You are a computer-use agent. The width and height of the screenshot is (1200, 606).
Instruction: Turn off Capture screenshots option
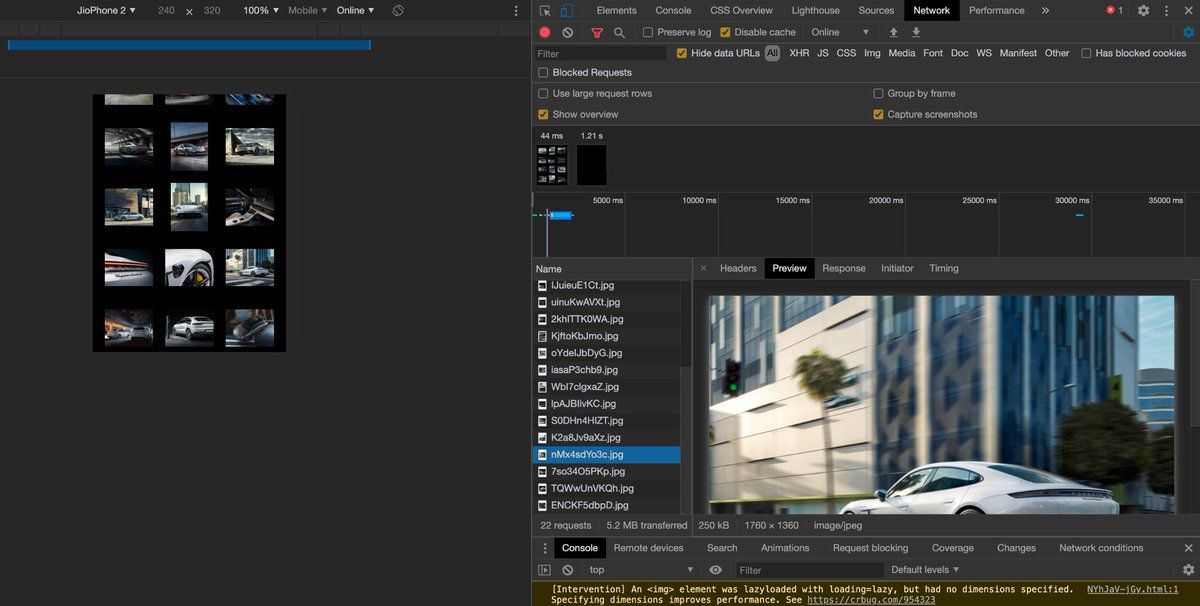coord(879,115)
